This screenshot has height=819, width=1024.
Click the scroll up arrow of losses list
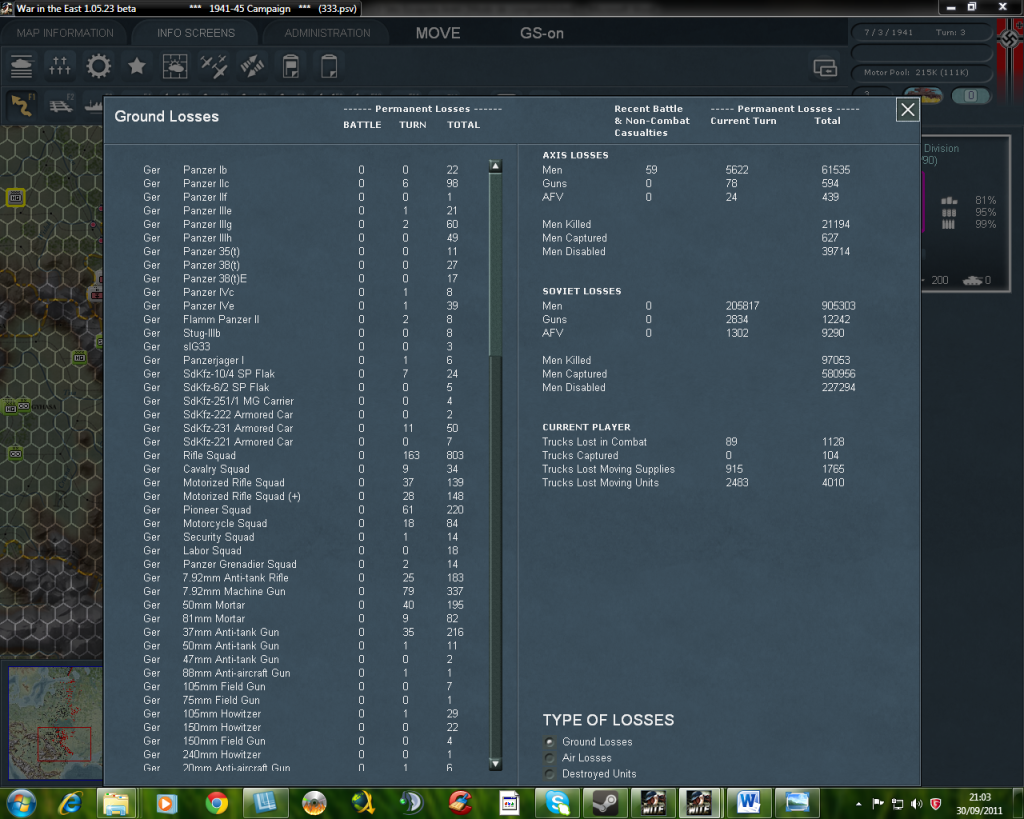pos(496,166)
